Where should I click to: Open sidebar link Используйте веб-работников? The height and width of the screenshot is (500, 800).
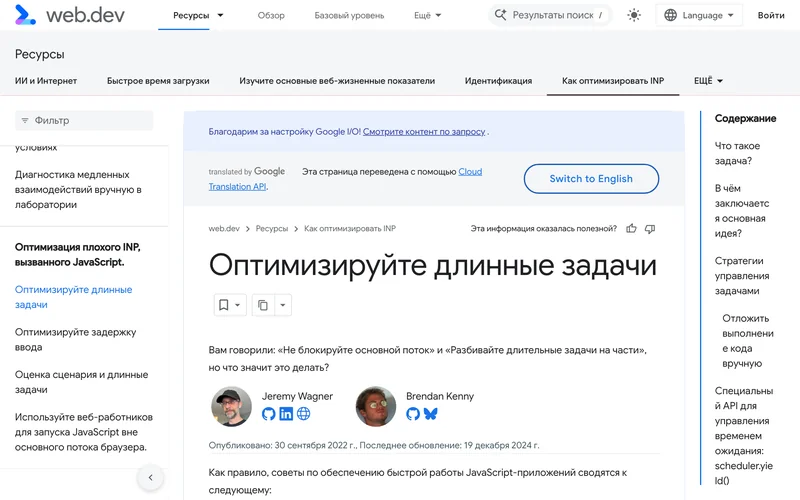click(84, 432)
